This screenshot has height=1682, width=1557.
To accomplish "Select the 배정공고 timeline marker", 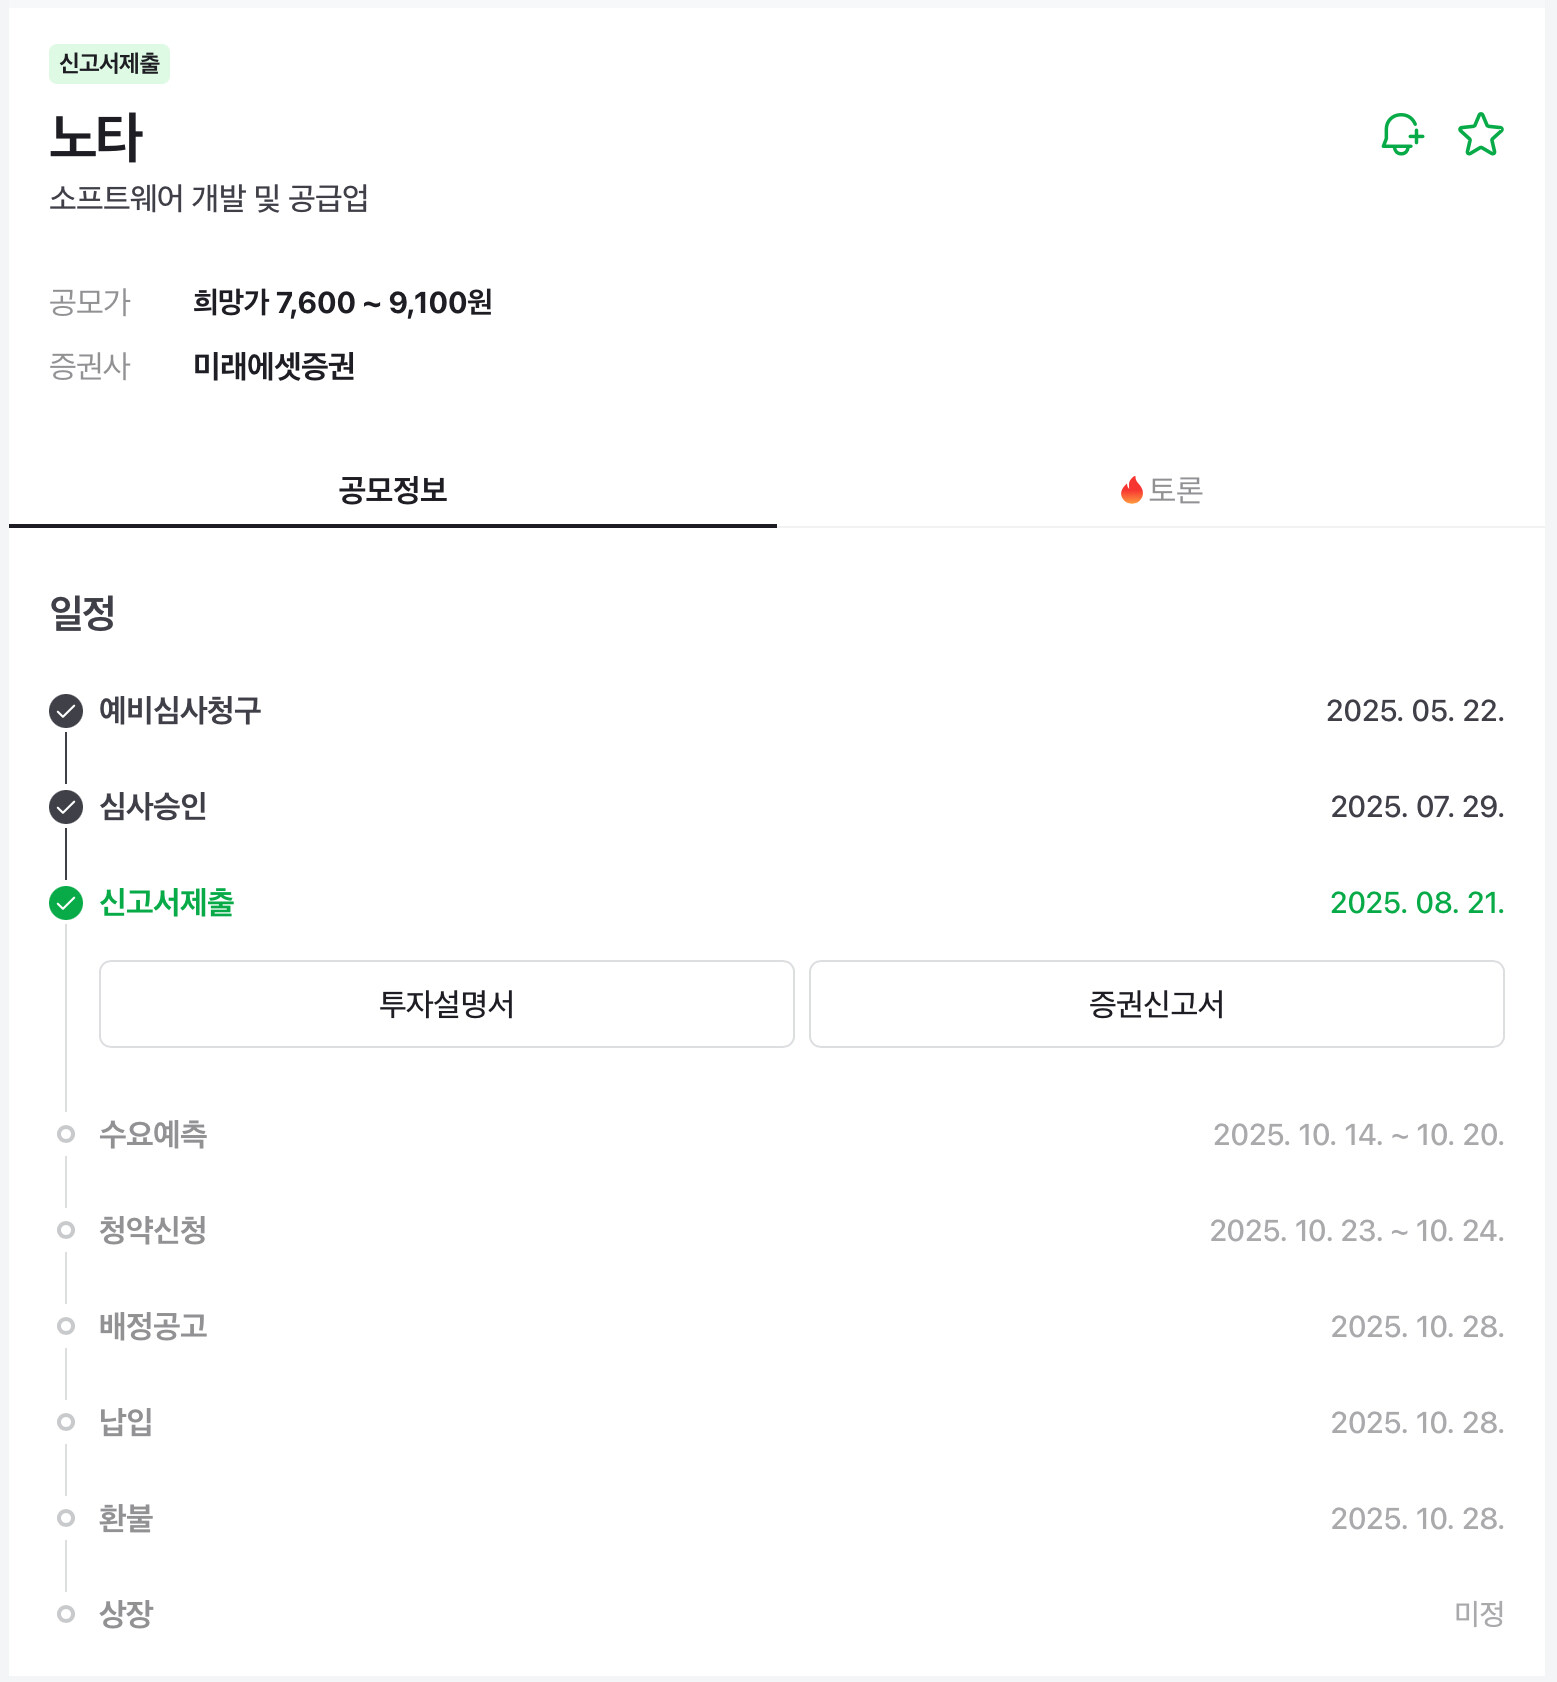I will pyautogui.click(x=66, y=1326).
